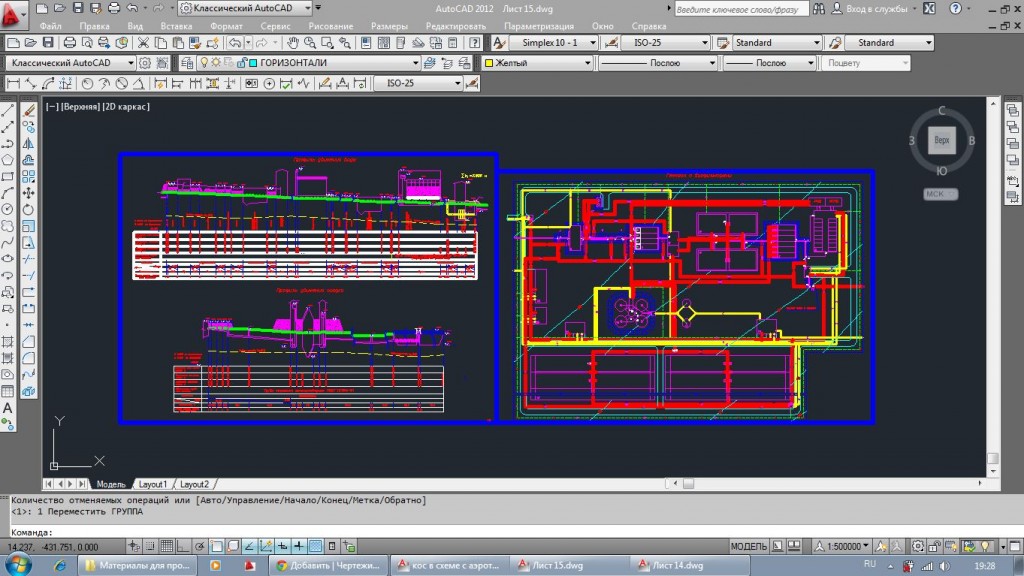
Task: Toggle Object snap in status bar
Action: pyautogui.click(x=216, y=546)
